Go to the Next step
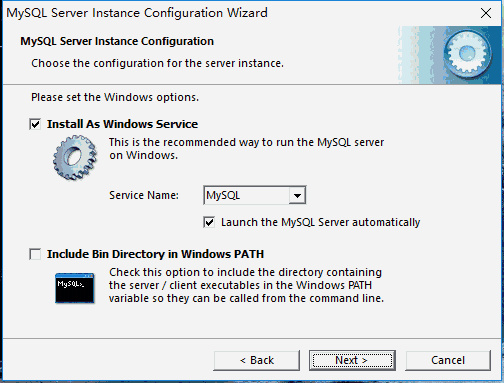This screenshot has width=504, height=383. [352, 360]
